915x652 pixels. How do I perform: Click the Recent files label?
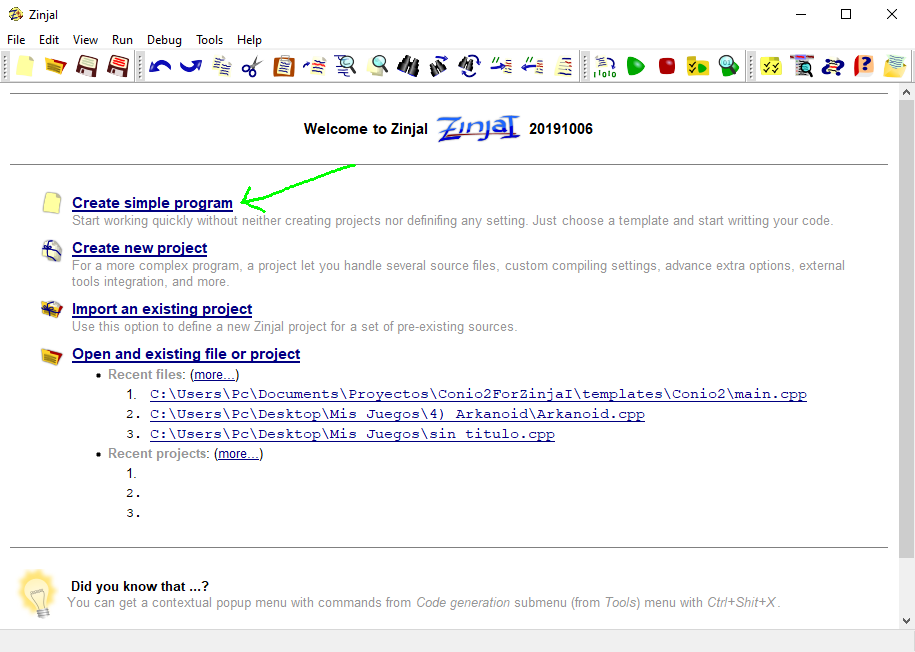146,374
